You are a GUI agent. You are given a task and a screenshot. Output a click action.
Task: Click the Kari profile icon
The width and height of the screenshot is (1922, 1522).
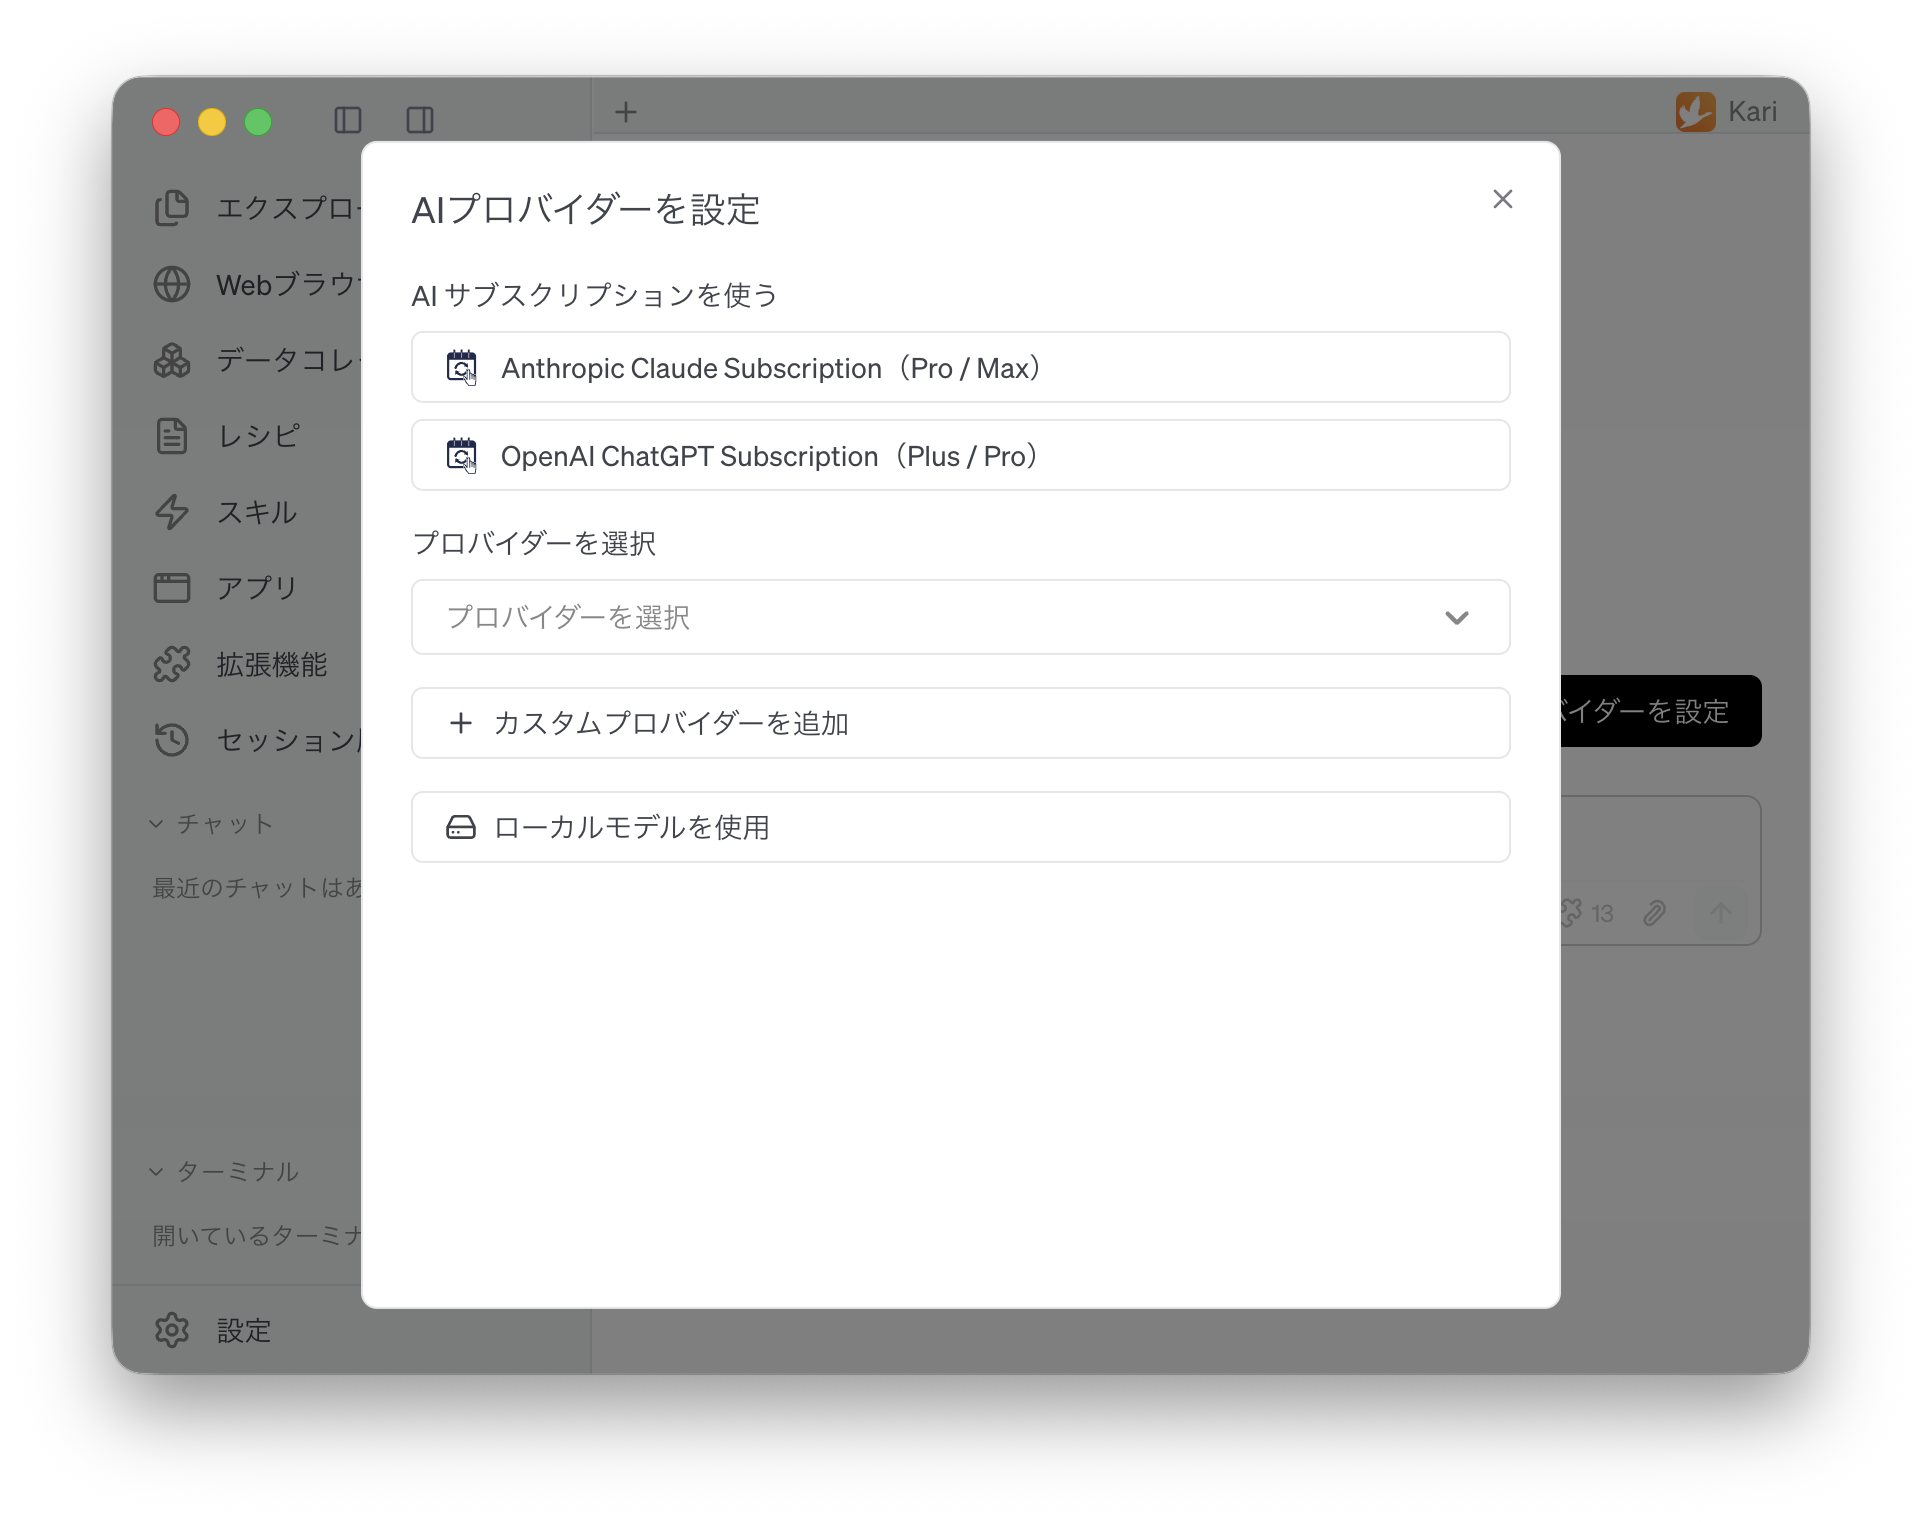coord(1696,112)
